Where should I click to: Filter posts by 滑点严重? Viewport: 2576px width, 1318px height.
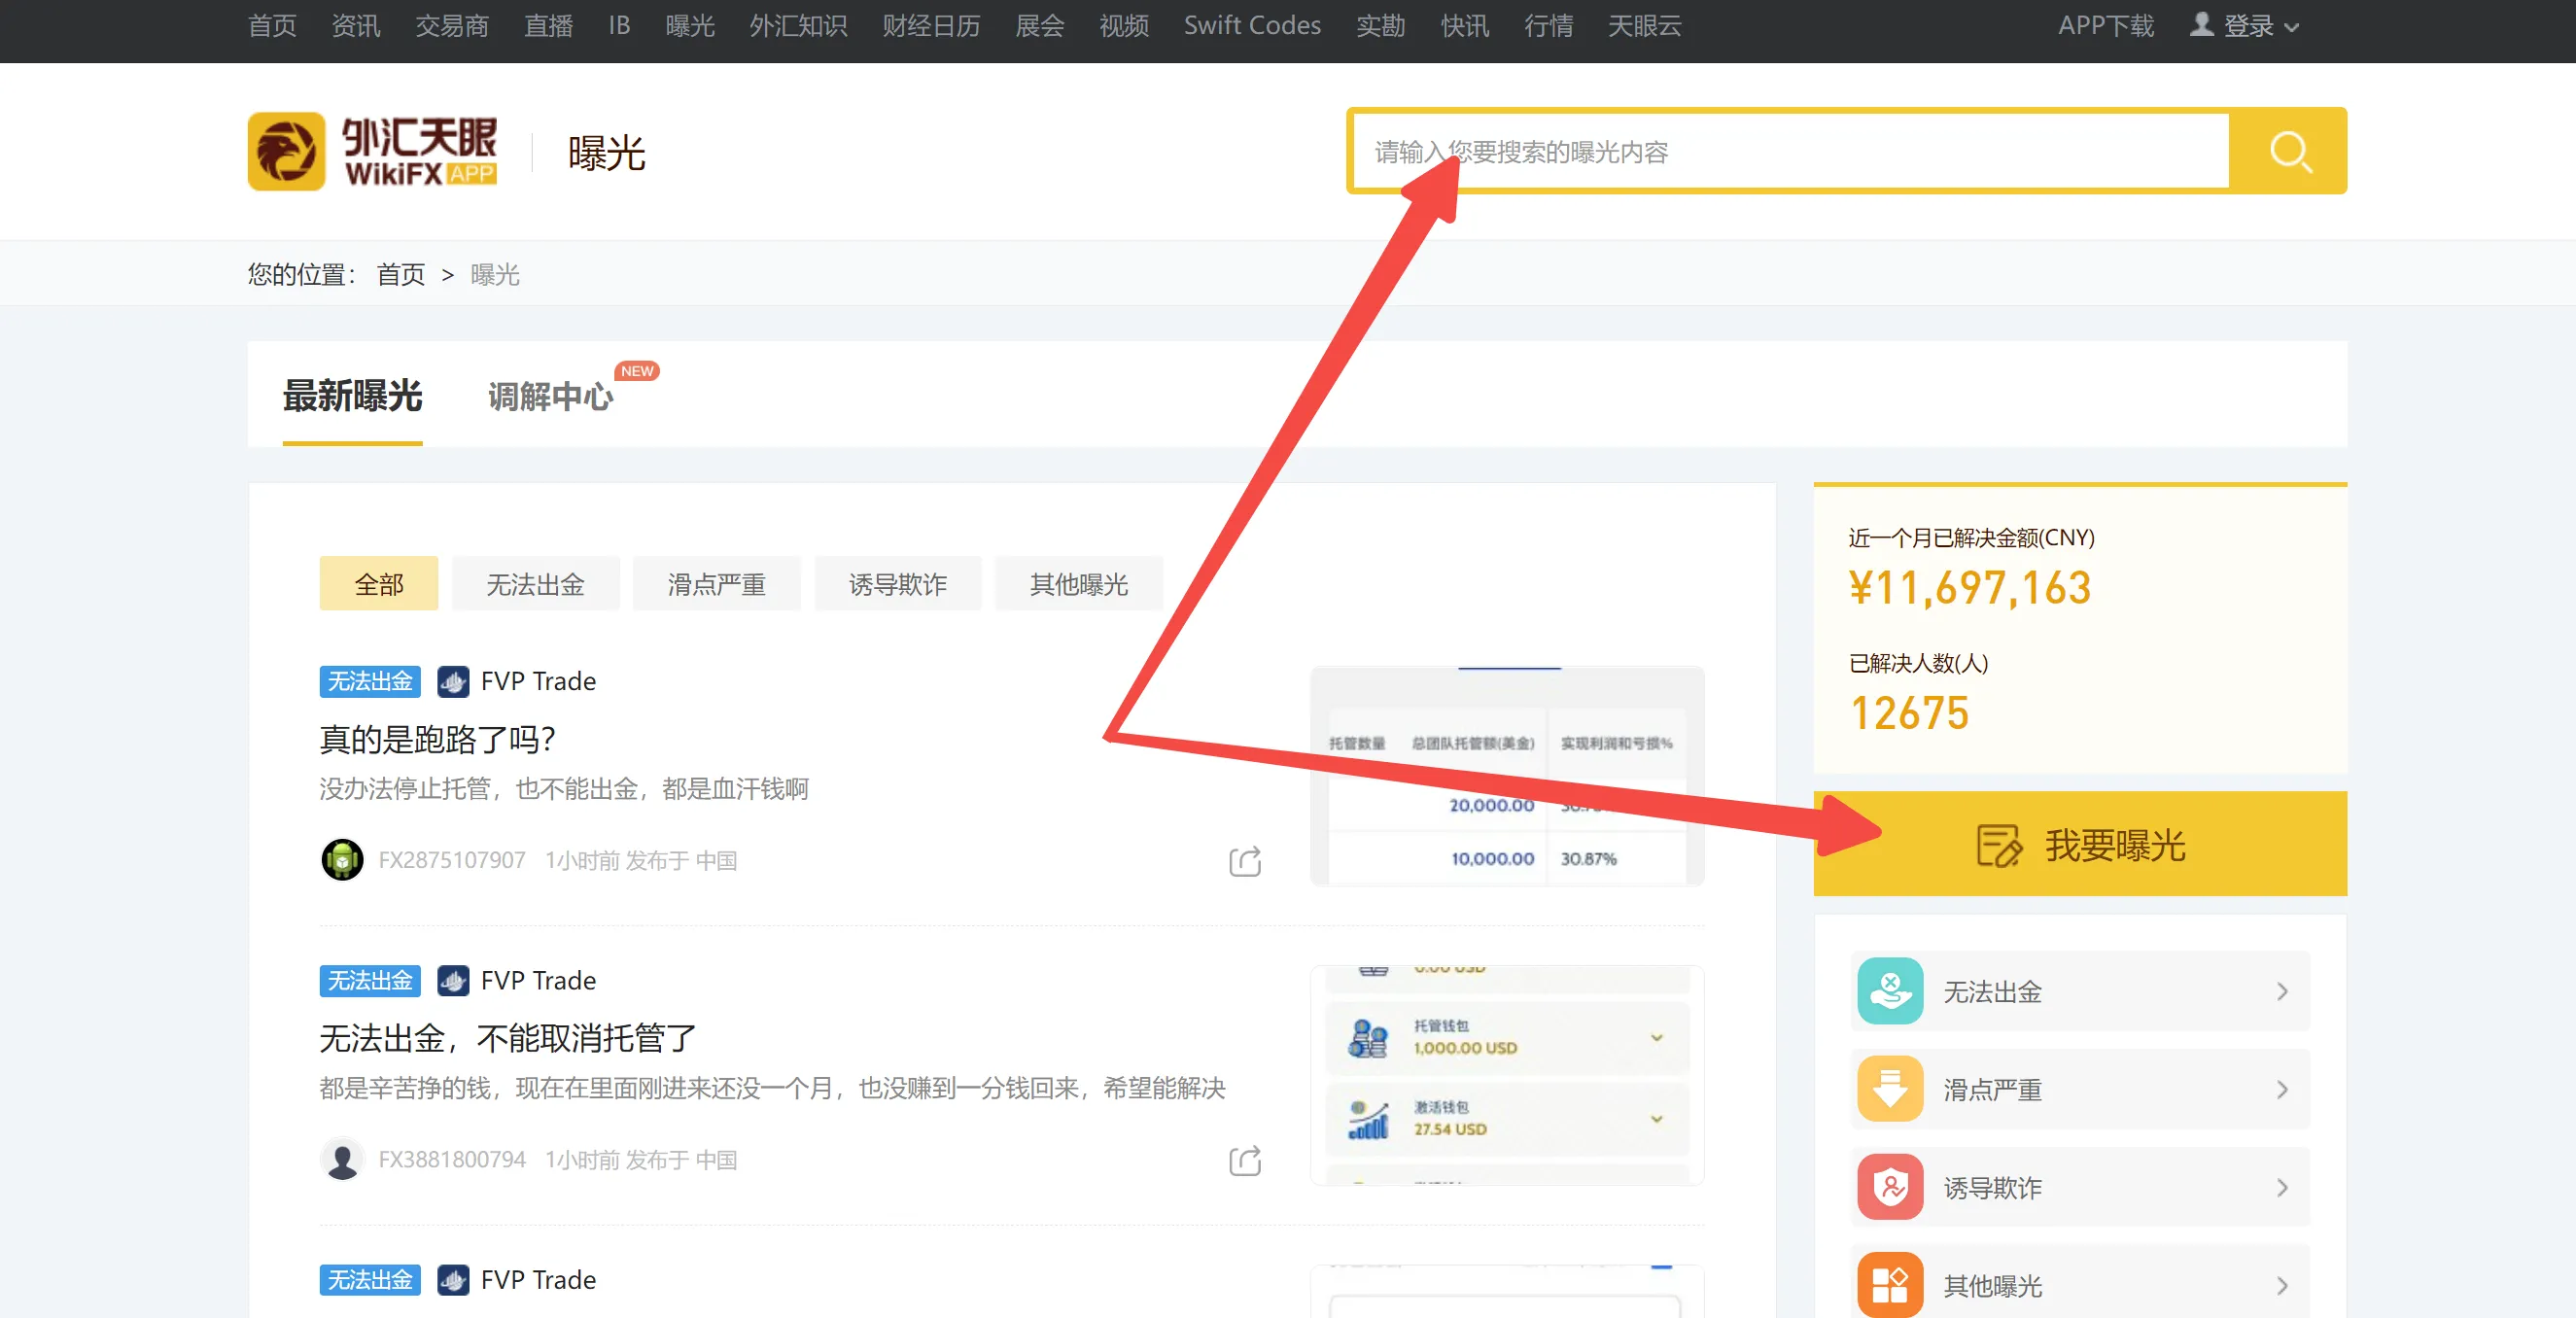716,584
